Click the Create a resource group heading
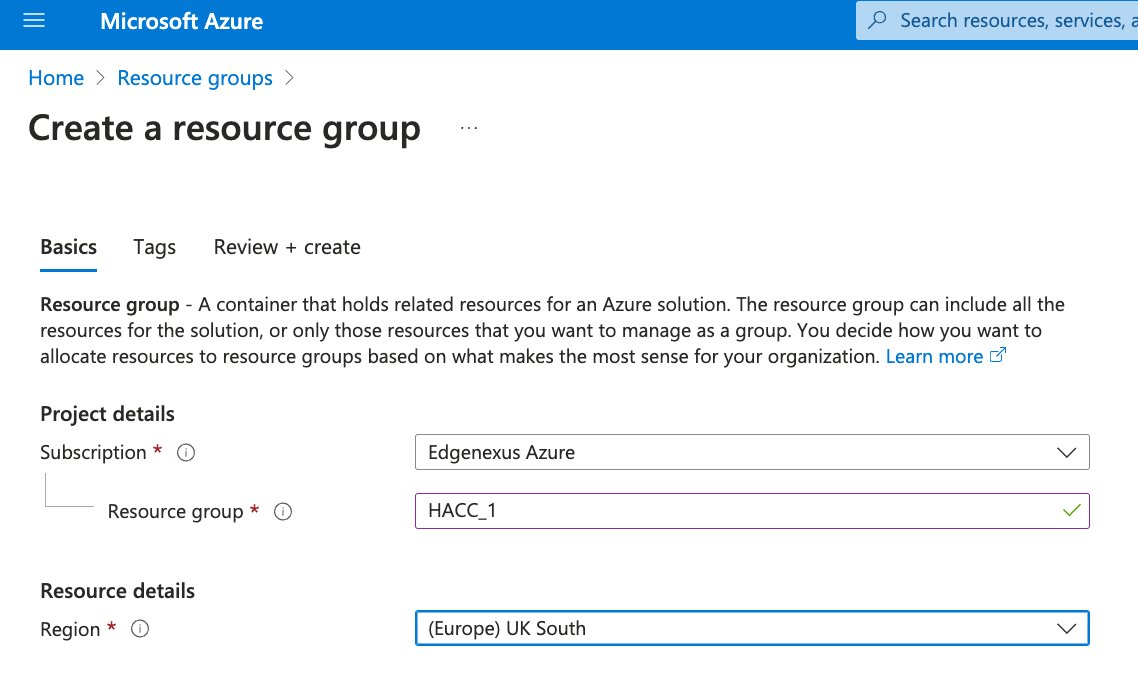 pos(224,128)
